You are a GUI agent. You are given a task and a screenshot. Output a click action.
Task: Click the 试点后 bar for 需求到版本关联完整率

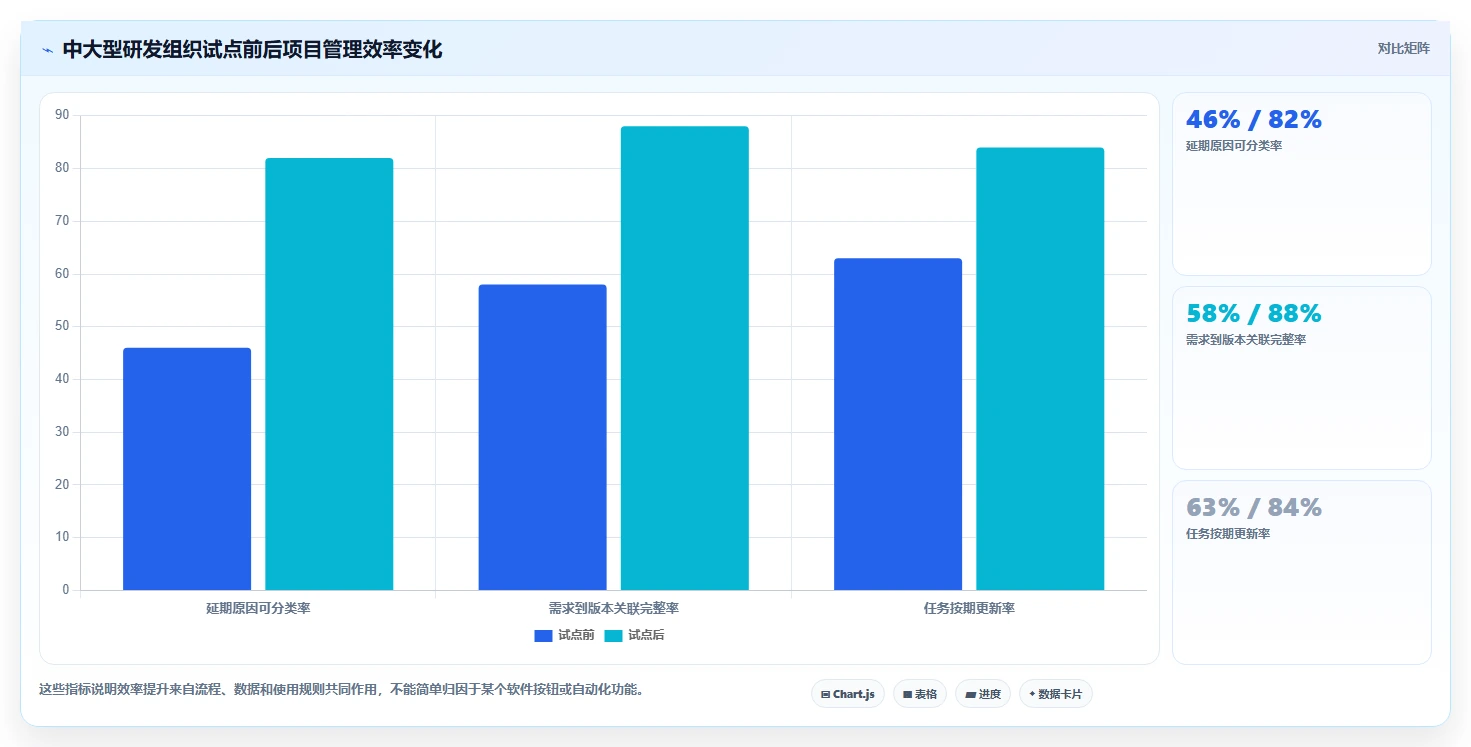[x=685, y=358]
